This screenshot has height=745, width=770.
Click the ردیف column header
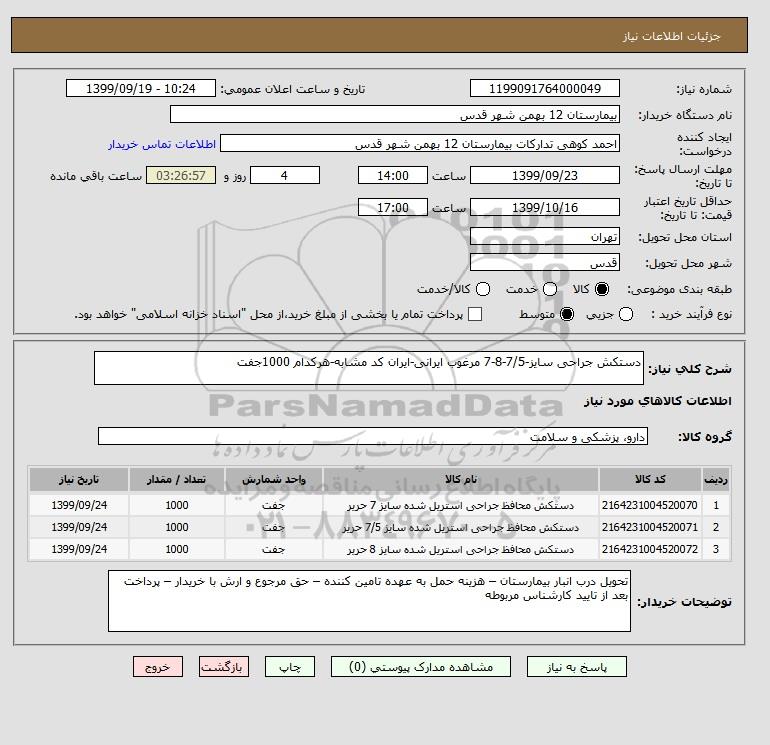click(715, 479)
